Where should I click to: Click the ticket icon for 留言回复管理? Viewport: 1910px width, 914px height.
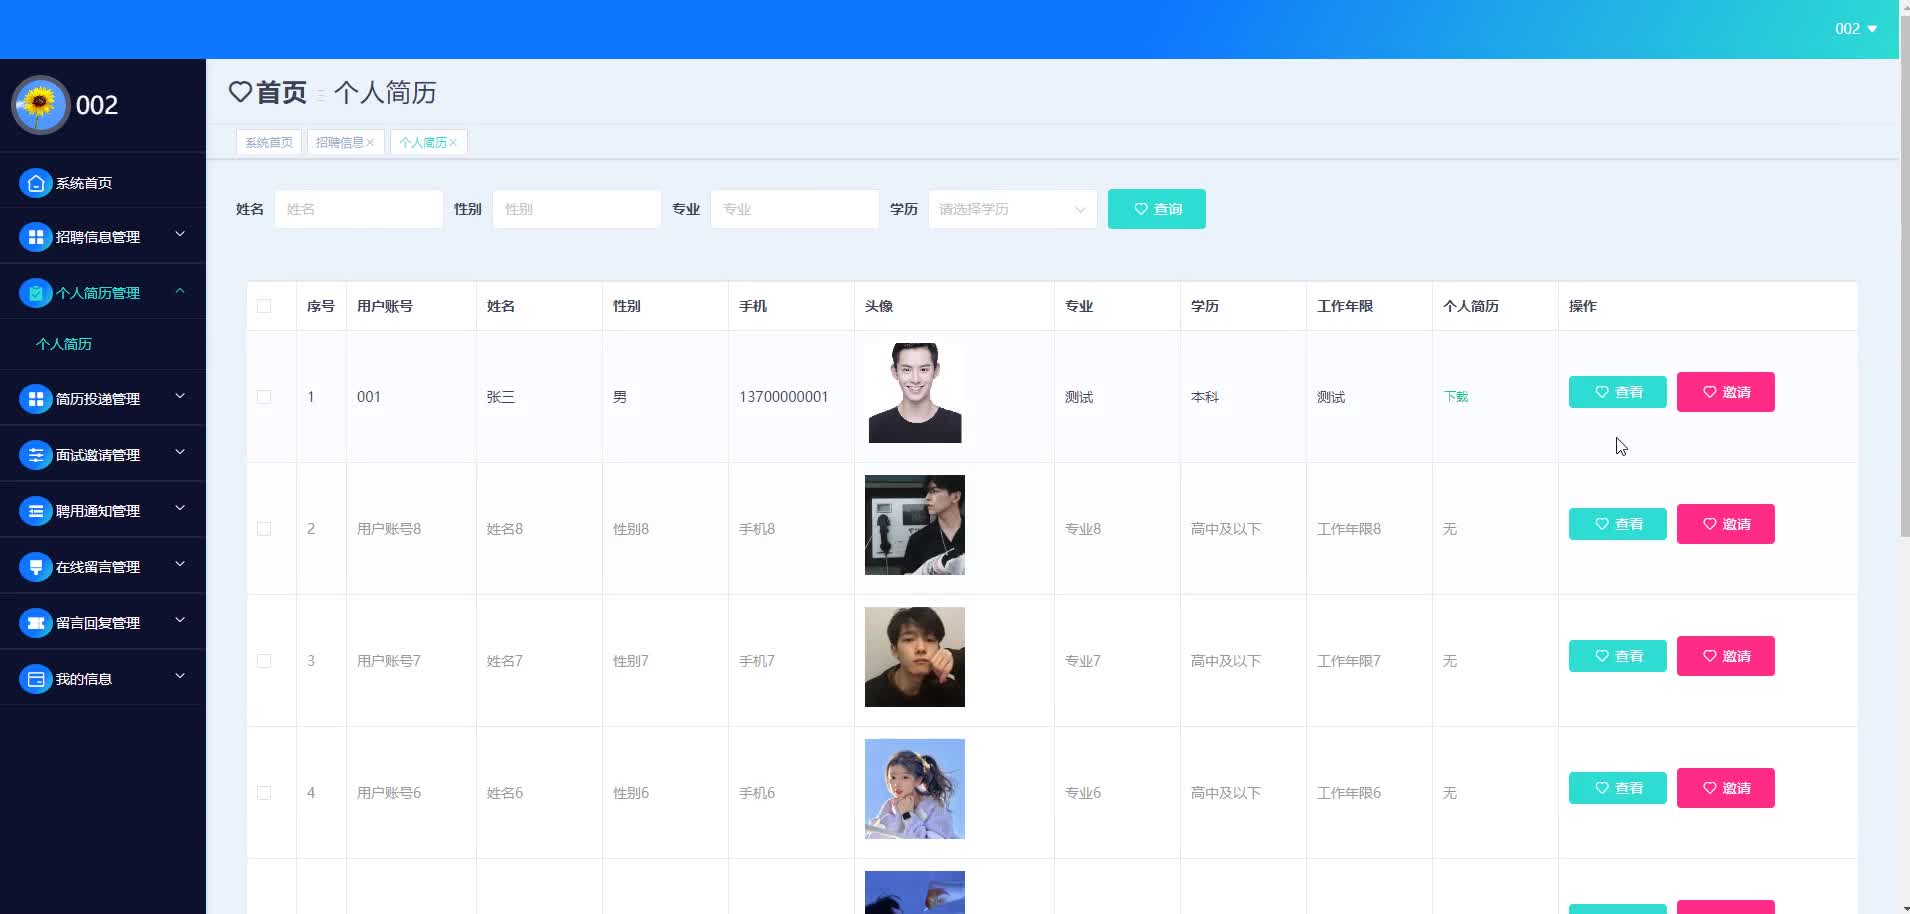[x=36, y=623]
